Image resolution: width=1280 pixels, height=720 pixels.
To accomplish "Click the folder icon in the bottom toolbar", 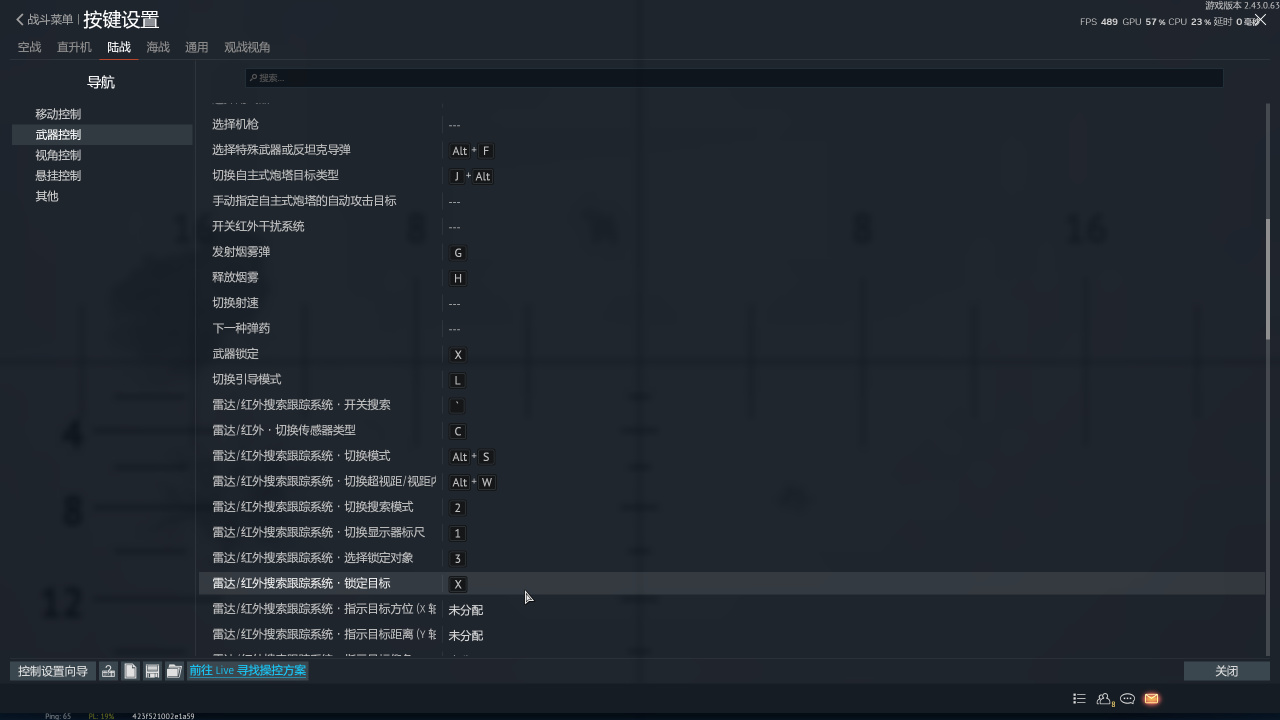I will click(x=174, y=671).
